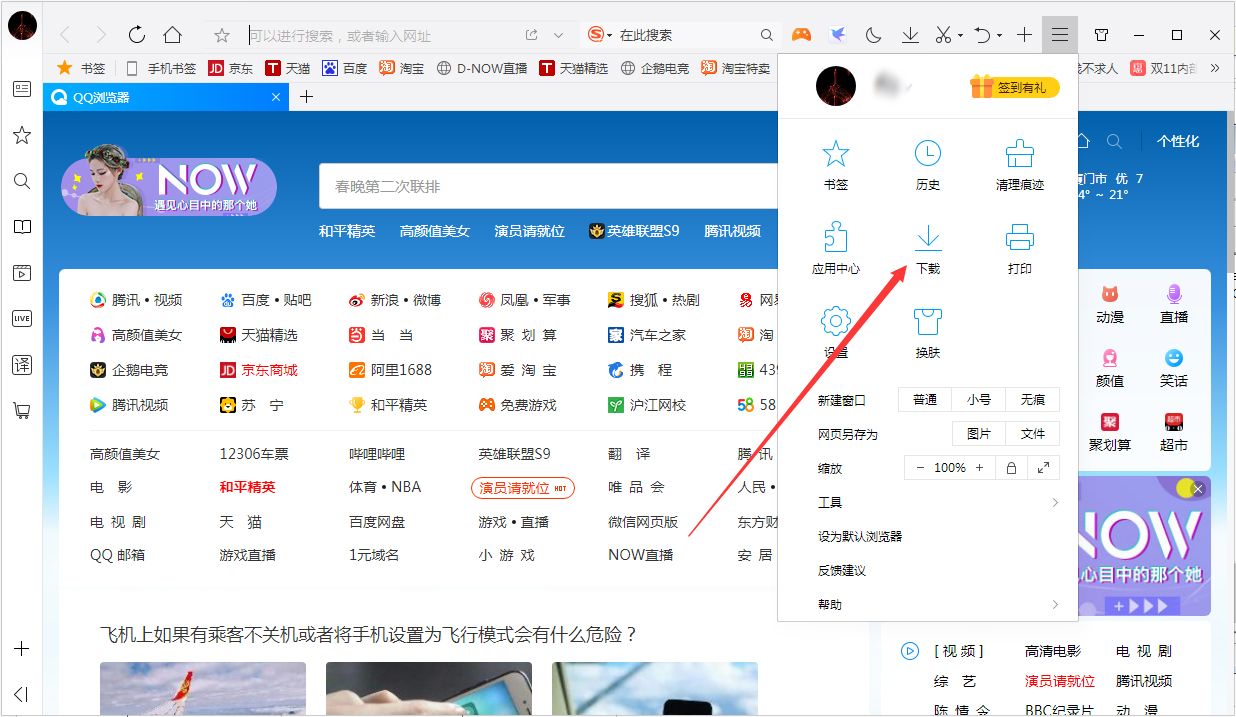Click 设为默认浏览器 in the menu
Viewport: 1236px width, 717px height.
click(860, 536)
